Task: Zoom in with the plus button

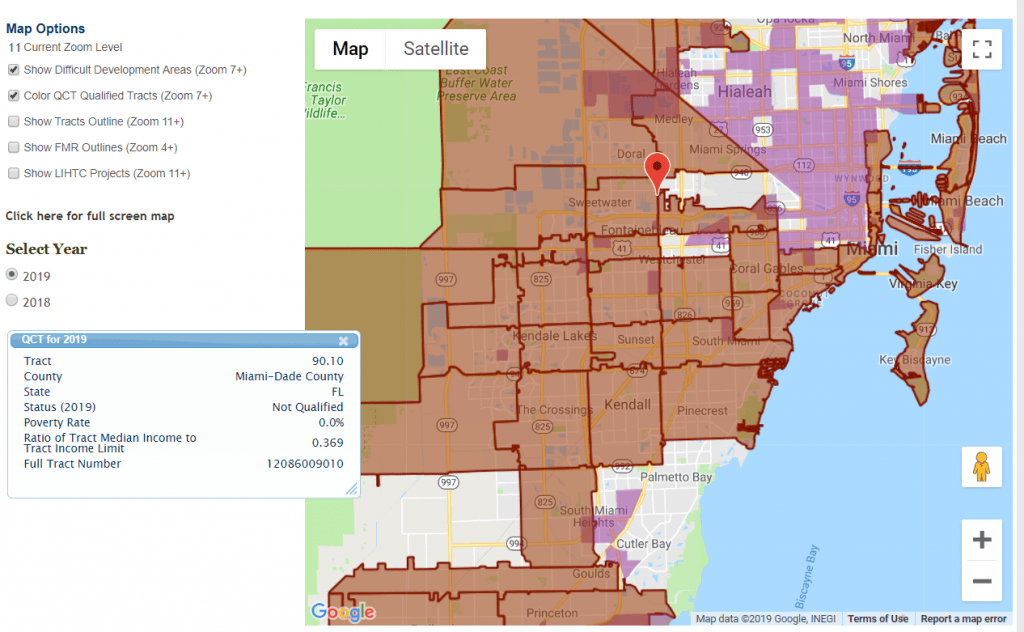Action: pyautogui.click(x=981, y=540)
